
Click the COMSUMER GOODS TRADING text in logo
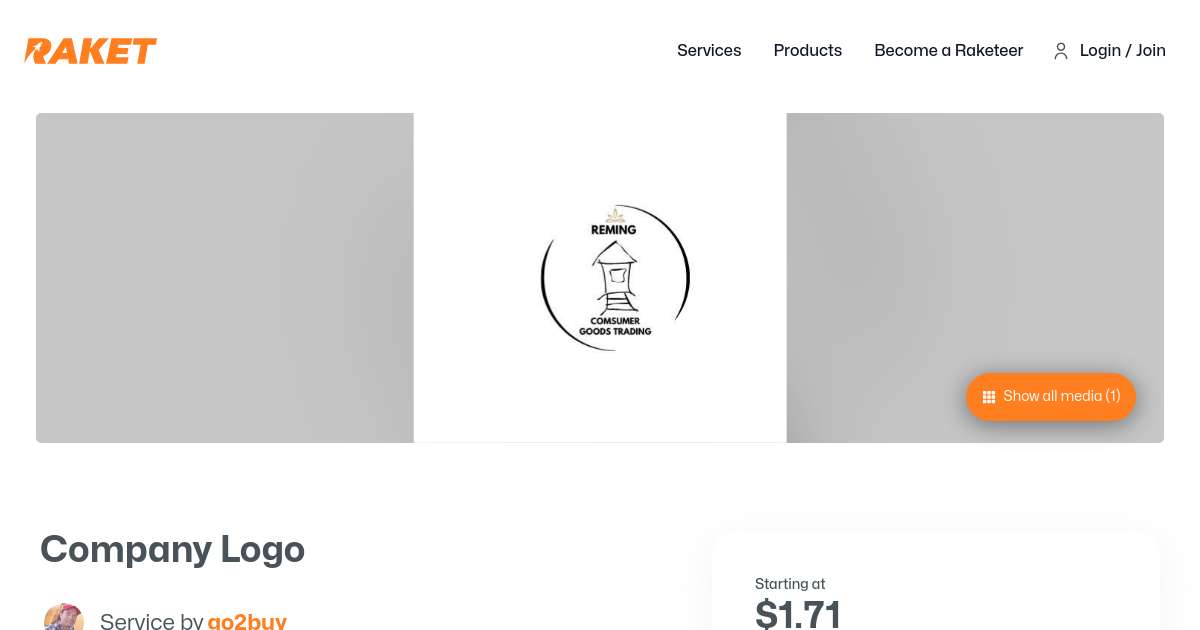pos(615,326)
